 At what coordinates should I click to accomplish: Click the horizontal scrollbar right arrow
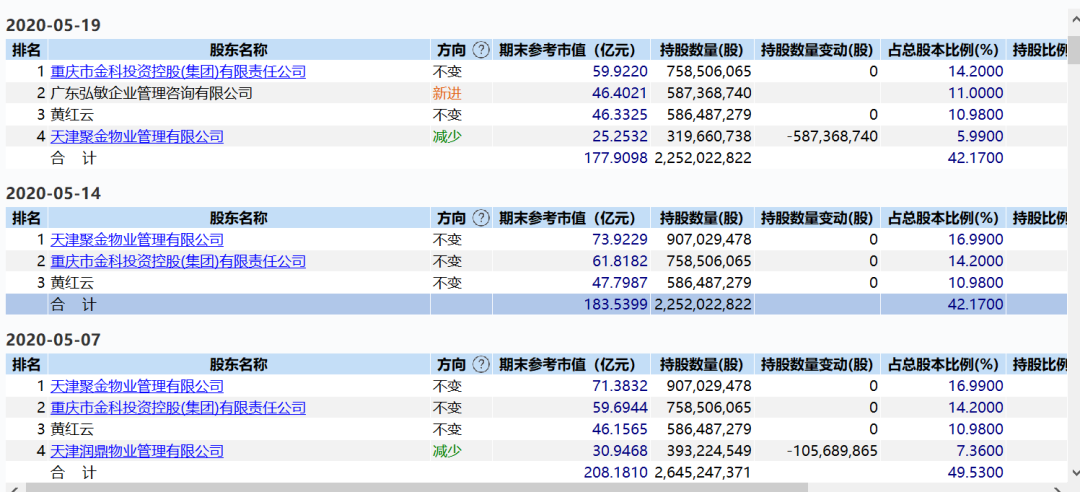click(x=1057, y=487)
